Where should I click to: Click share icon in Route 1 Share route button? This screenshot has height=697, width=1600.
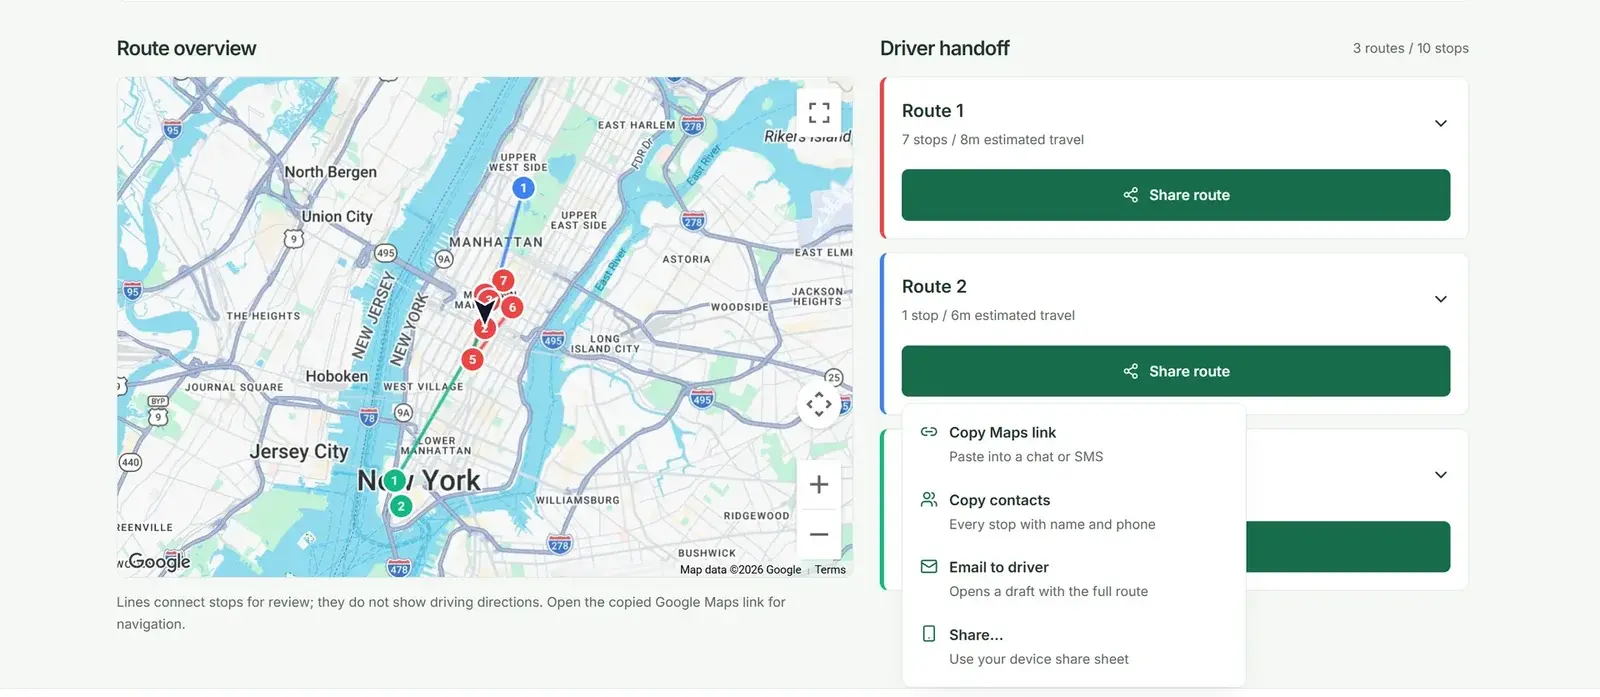coord(1131,195)
